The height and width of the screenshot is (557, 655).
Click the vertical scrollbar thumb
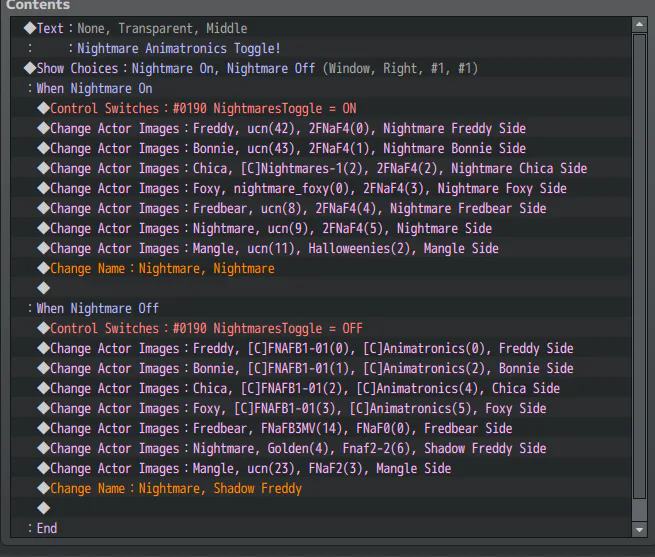pyautogui.click(x=639, y=267)
